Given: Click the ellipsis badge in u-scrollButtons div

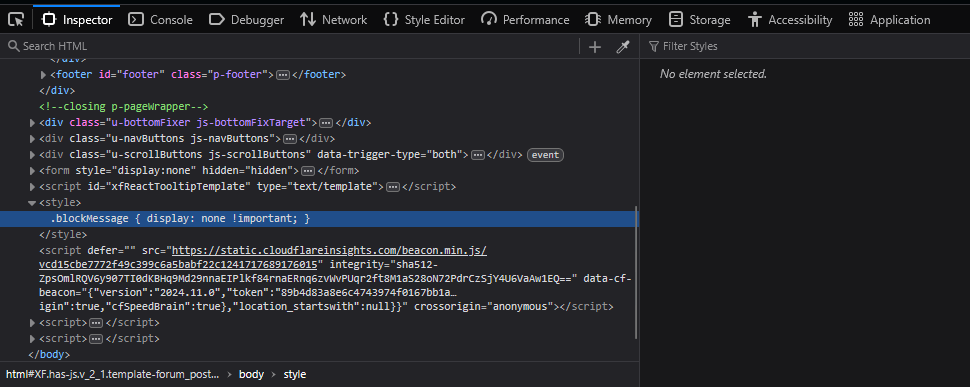Looking at the screenshot, I should [477, 155].
